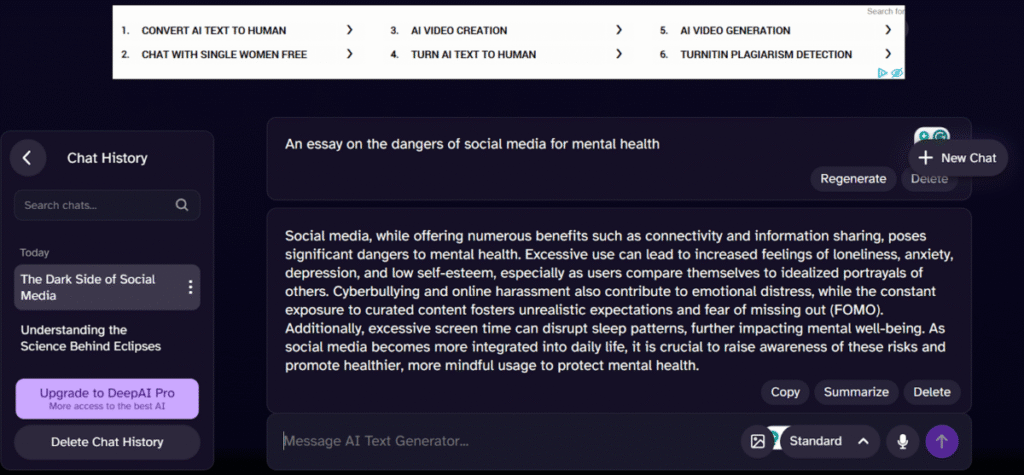Send the message with the purple arrow button

941,441
